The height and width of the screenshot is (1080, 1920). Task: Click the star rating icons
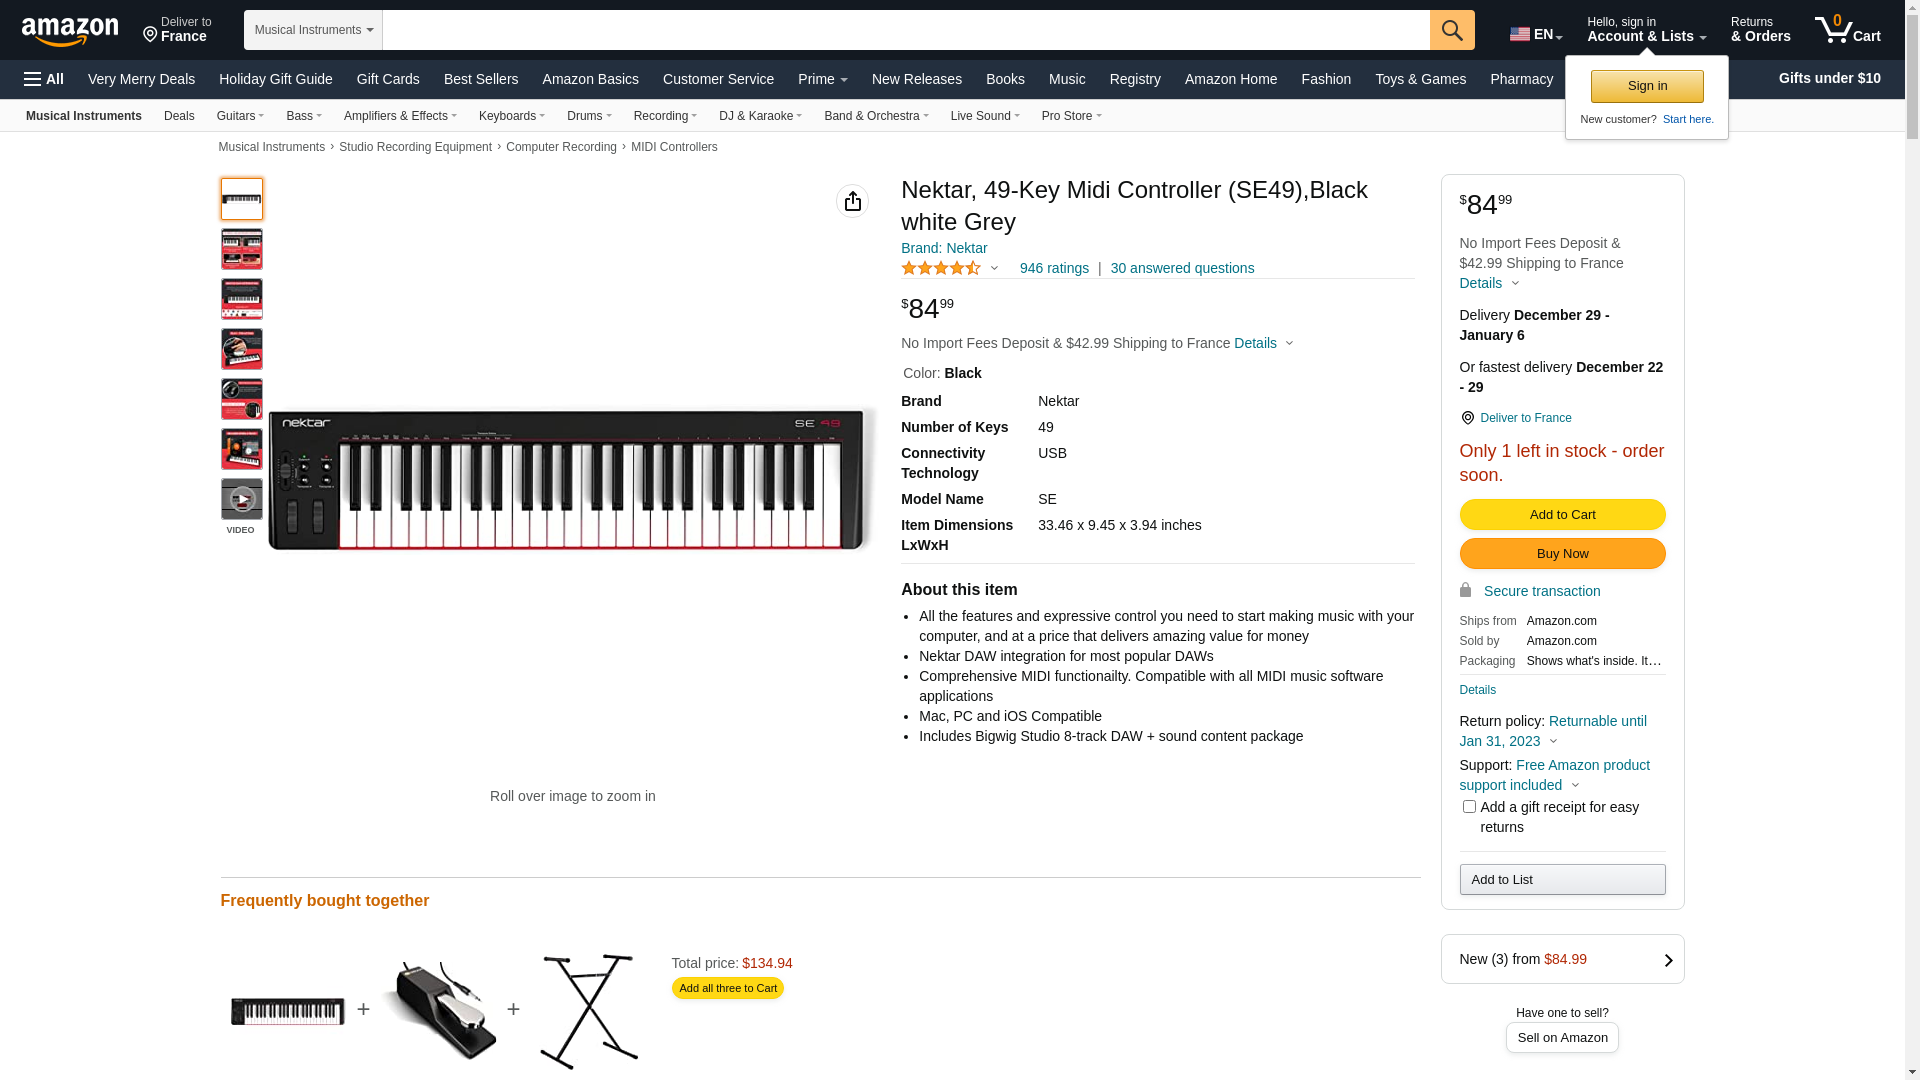click(941, 268)
